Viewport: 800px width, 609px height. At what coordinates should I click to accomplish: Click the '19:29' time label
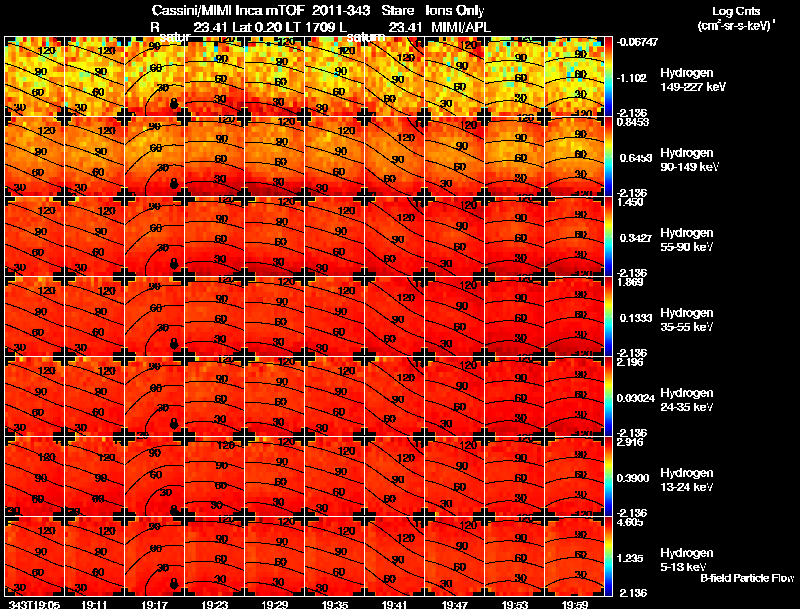click(x=275, y=604)
